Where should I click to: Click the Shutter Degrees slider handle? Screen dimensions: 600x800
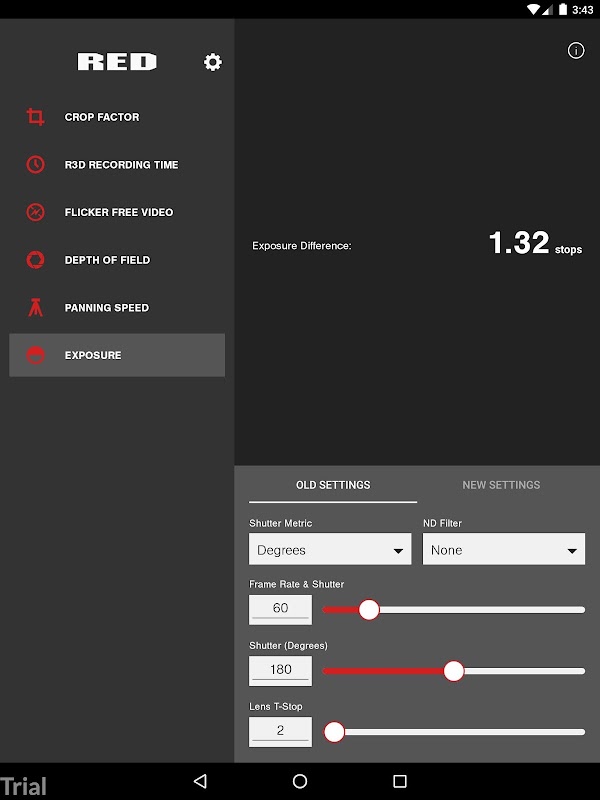pyautogui.click(x=454, y=671)
